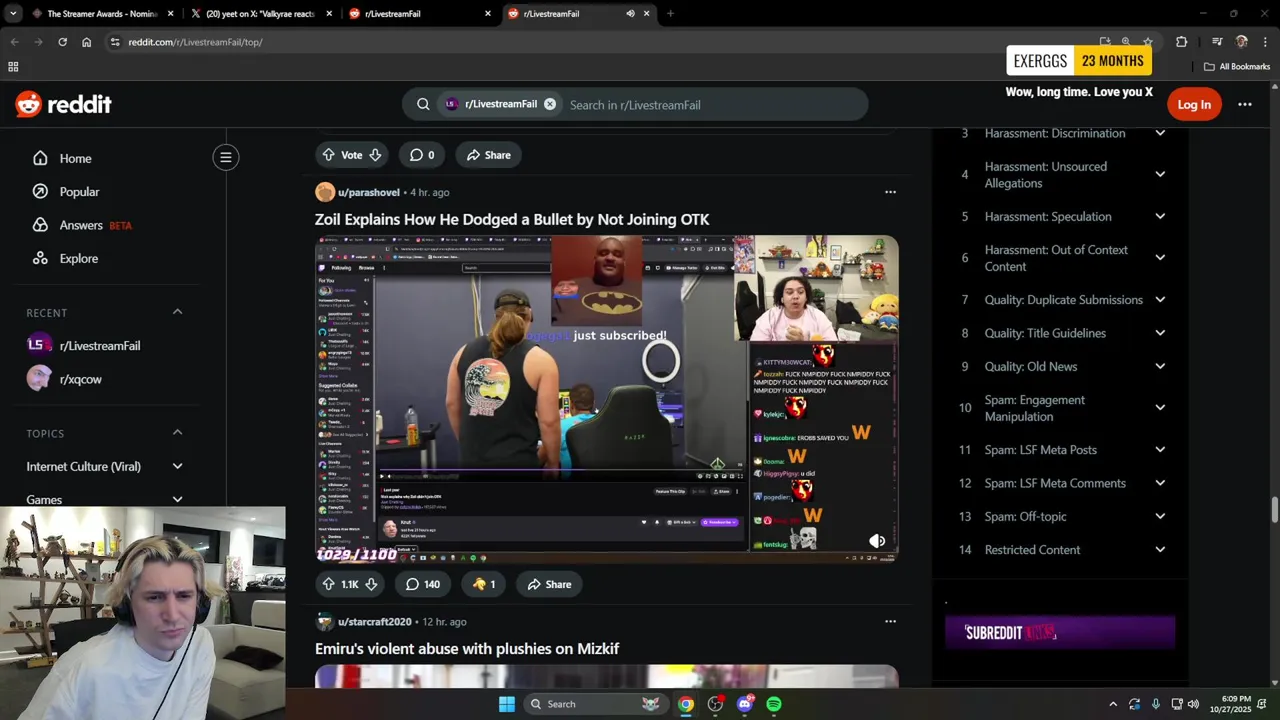Collapse the TOPICS section
The height and width of the screenshot is (720, 1280).
coord(177,432)
